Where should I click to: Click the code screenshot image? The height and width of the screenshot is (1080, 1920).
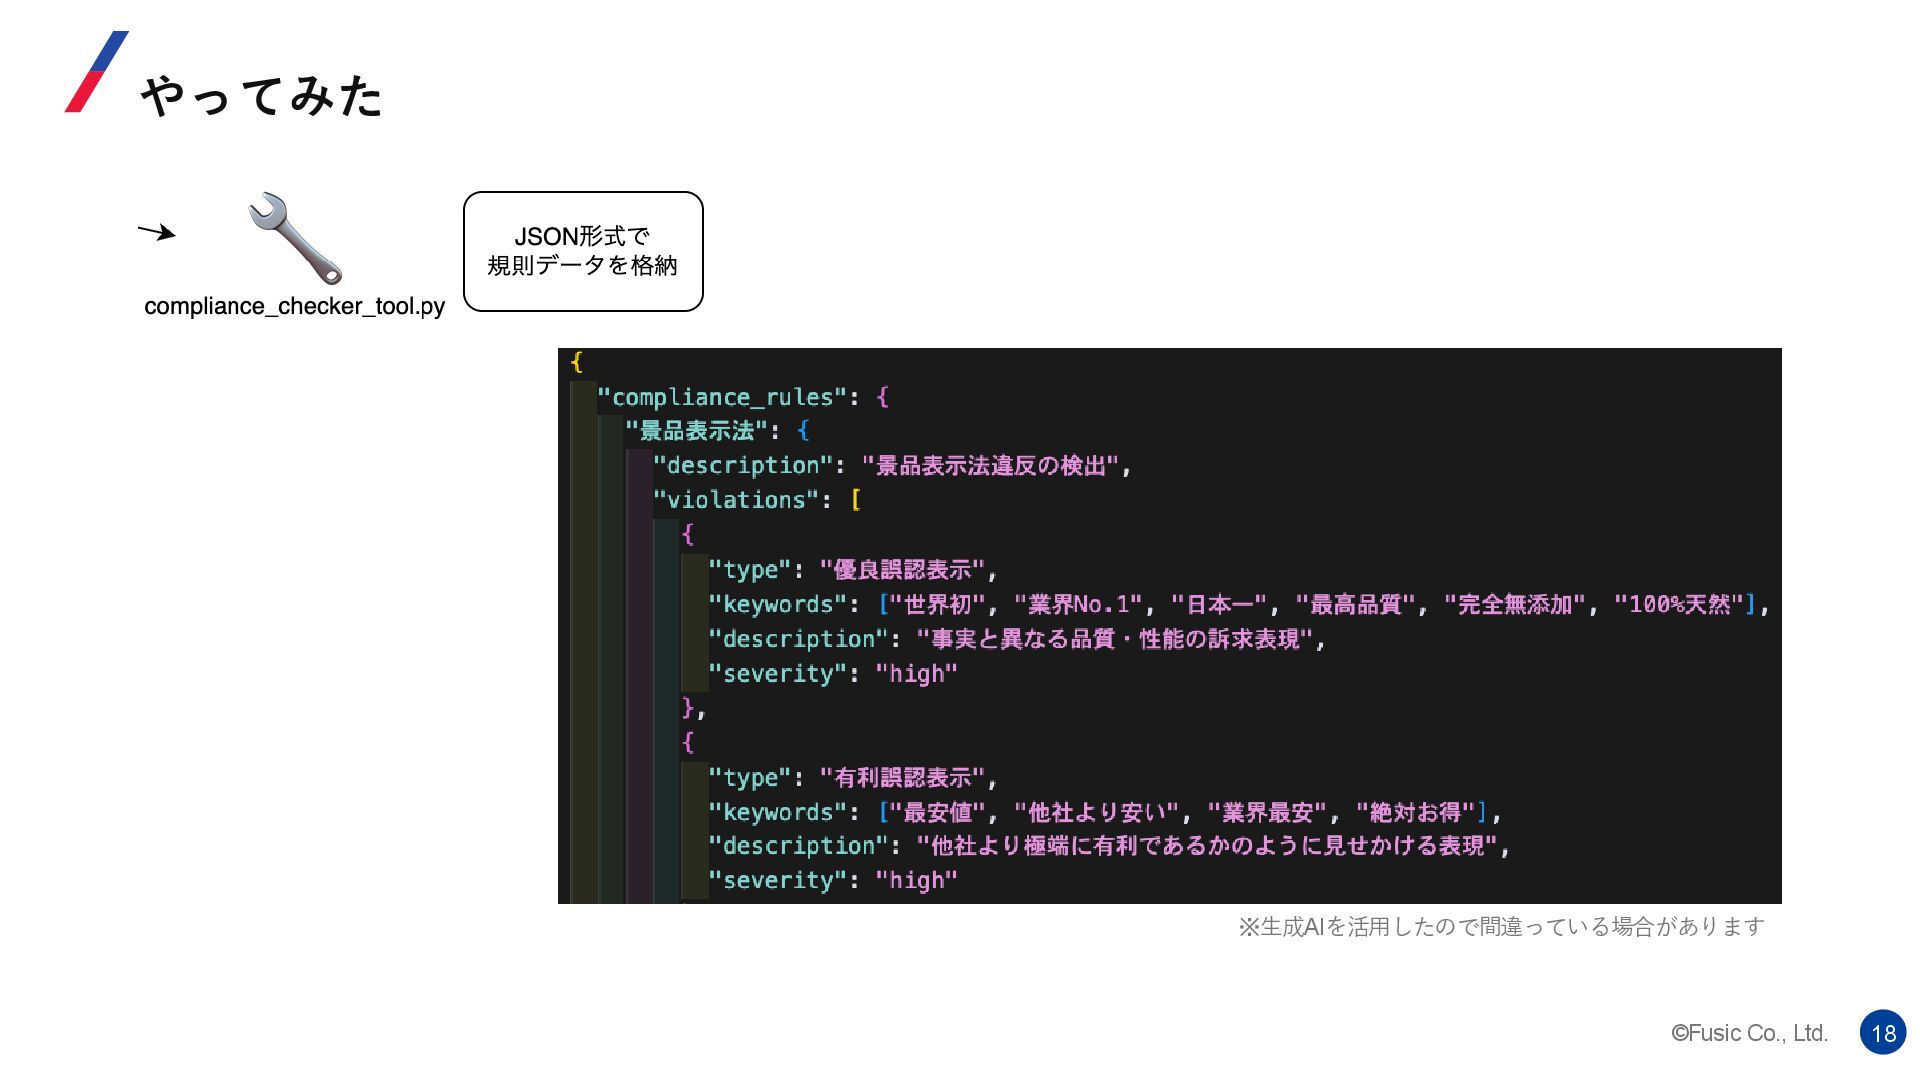pyautogui.click(x=1170, y=626)
